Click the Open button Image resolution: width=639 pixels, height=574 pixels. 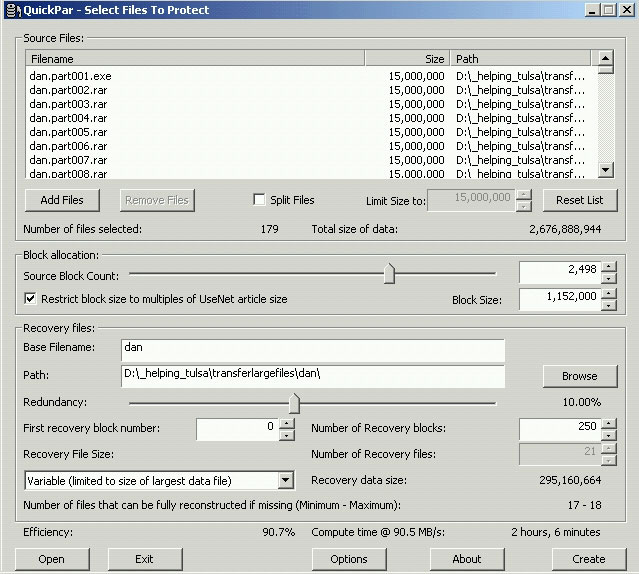(x=52, y=559)
